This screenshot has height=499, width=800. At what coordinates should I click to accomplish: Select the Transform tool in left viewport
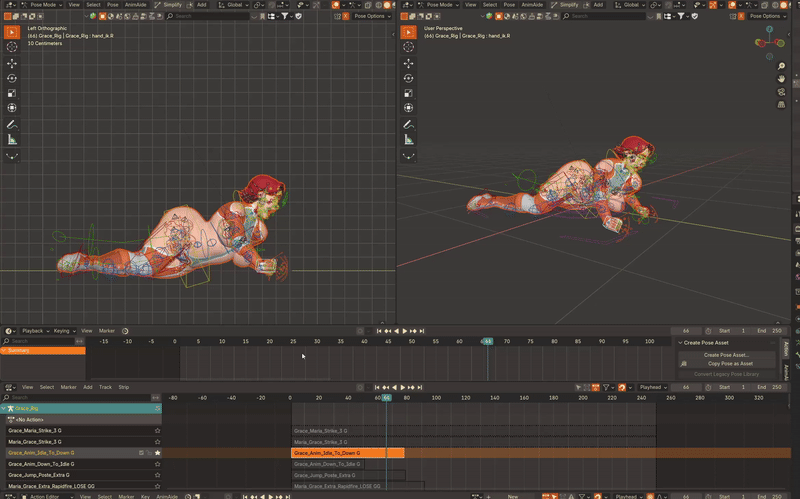pyautogui.click(x=12, y=108)
